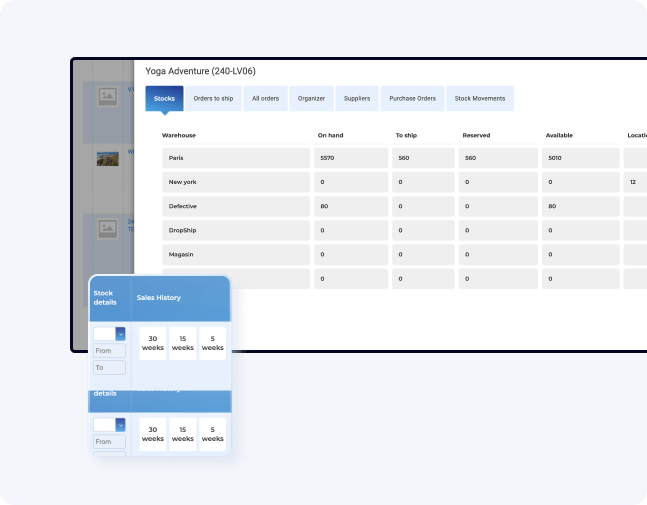Click the To input field
The image size is (647, 505).
coord(109,368)
